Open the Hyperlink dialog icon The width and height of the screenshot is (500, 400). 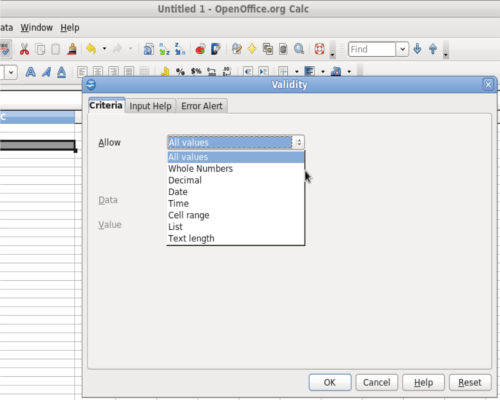pyautogui.click(x=148, y=49)
